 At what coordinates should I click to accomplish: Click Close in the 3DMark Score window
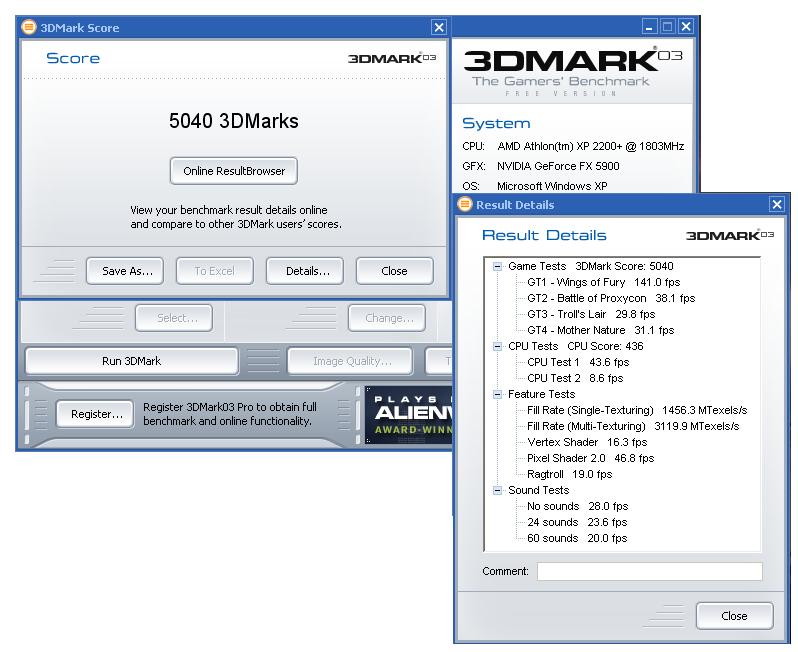pos(394,271)
